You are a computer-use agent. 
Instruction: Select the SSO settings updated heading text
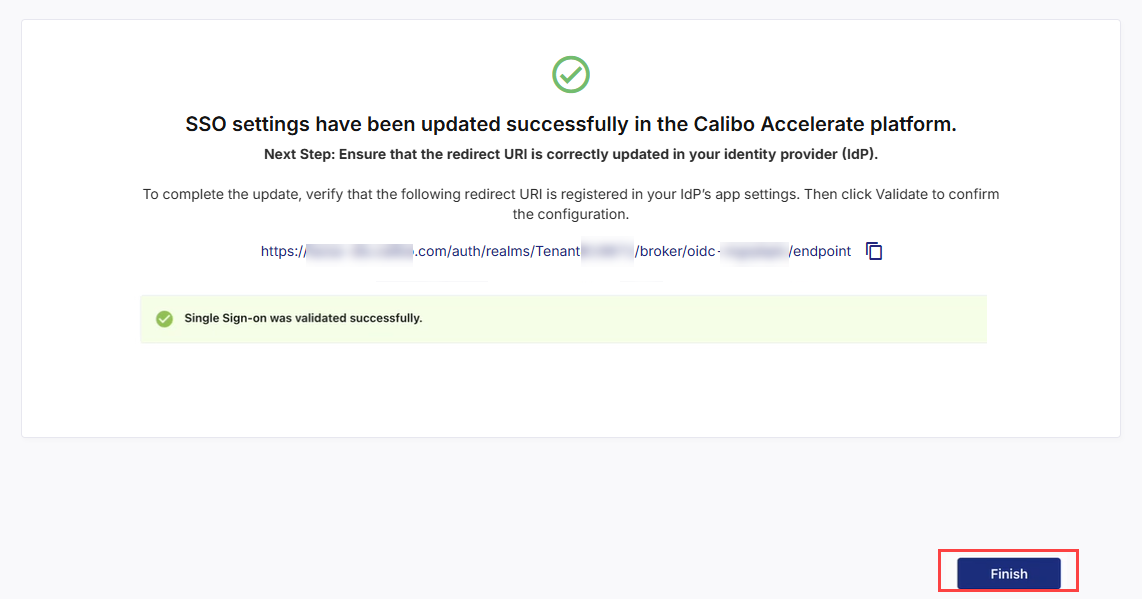[571, 123]
